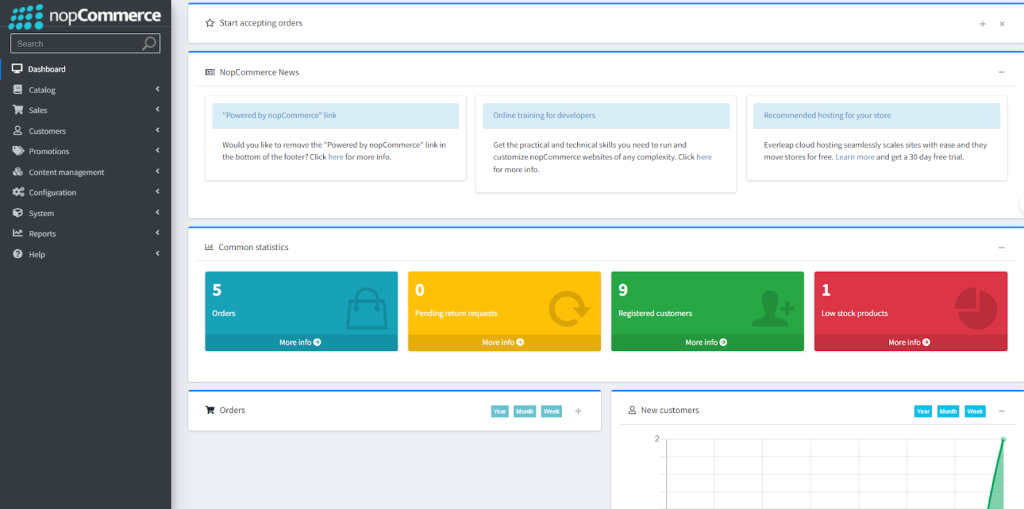Image resolution: width=1024 pixels, height=509 pixels.
Task: Click the Dashboard monitor icon
Action: (17, 69)
